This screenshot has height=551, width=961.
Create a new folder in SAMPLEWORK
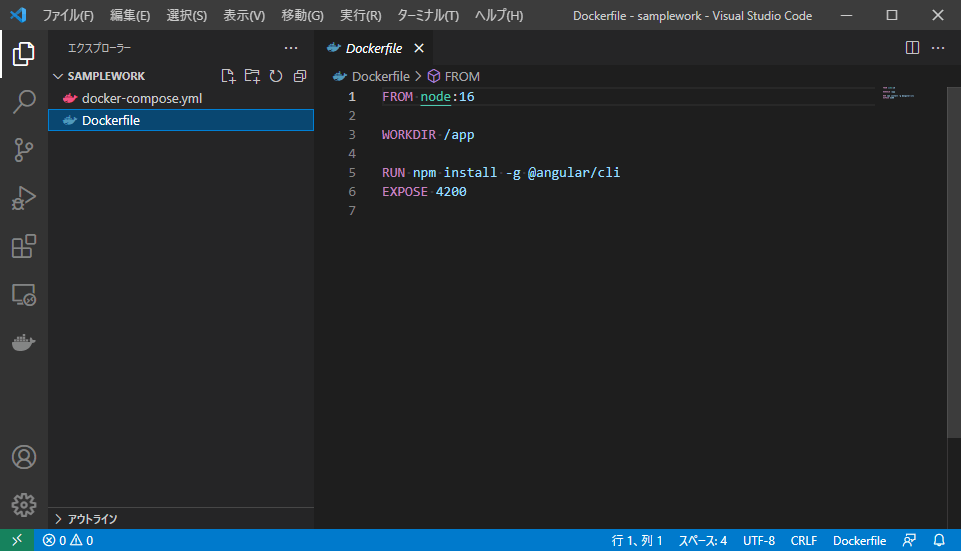pyautogui.click(x=252, y=76)
